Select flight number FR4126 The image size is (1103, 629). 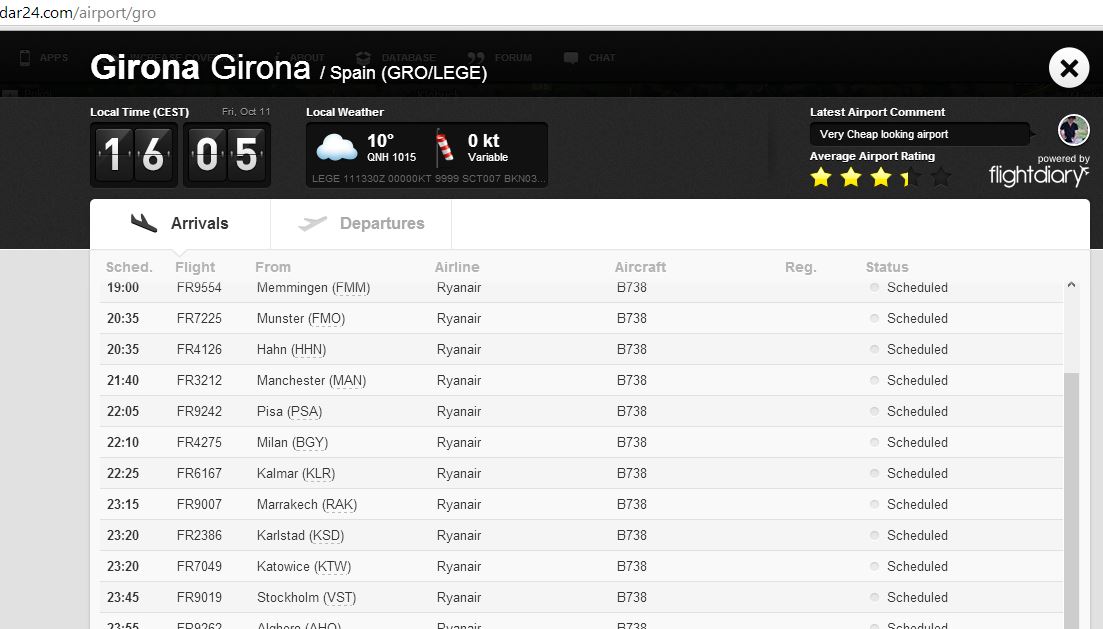pyautogui.click(x=199, y=350)
